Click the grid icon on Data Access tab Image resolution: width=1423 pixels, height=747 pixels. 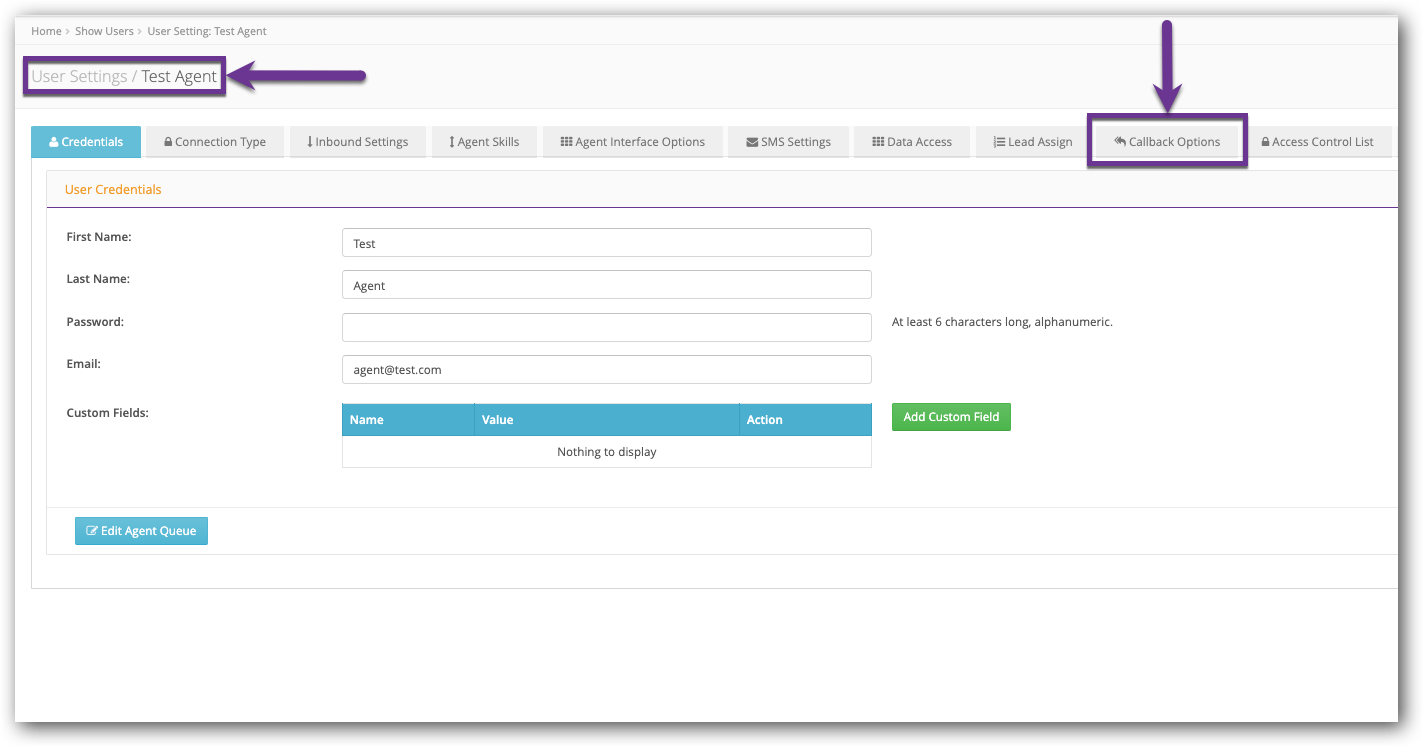(x=877, y=141)
